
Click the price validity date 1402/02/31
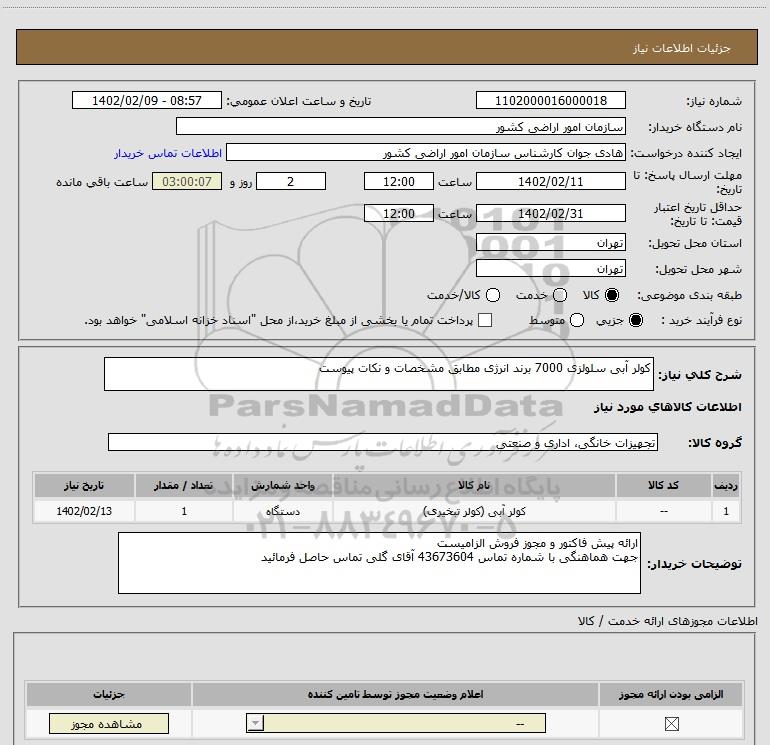550,213
